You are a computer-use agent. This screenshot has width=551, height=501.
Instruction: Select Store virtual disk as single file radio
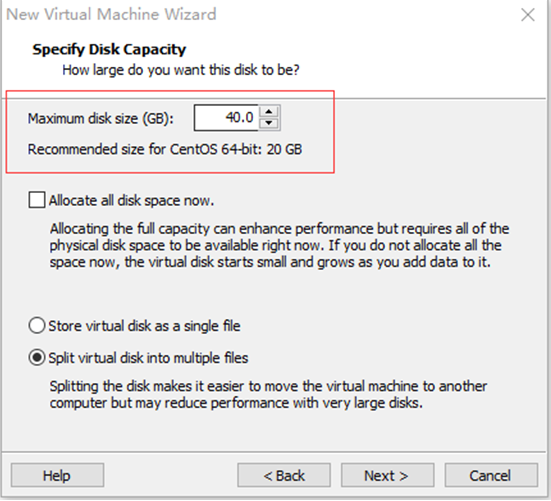[37, 326]
